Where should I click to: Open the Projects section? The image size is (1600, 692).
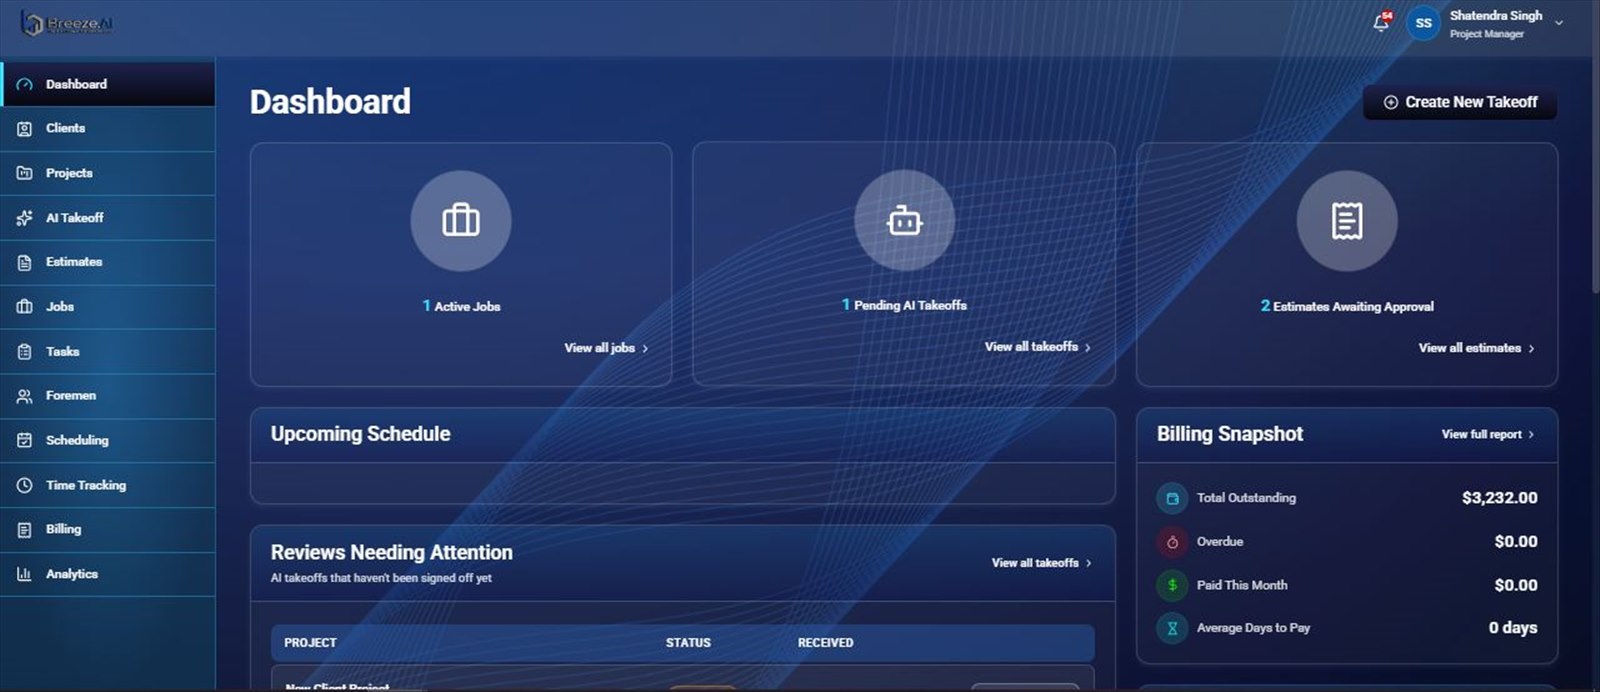coord(108,173)
